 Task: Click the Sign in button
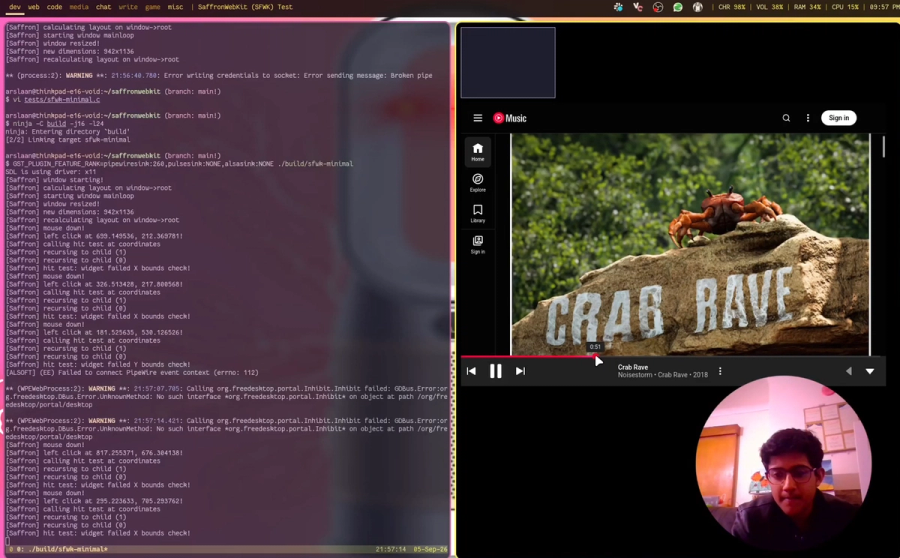[x=839, y=118]
